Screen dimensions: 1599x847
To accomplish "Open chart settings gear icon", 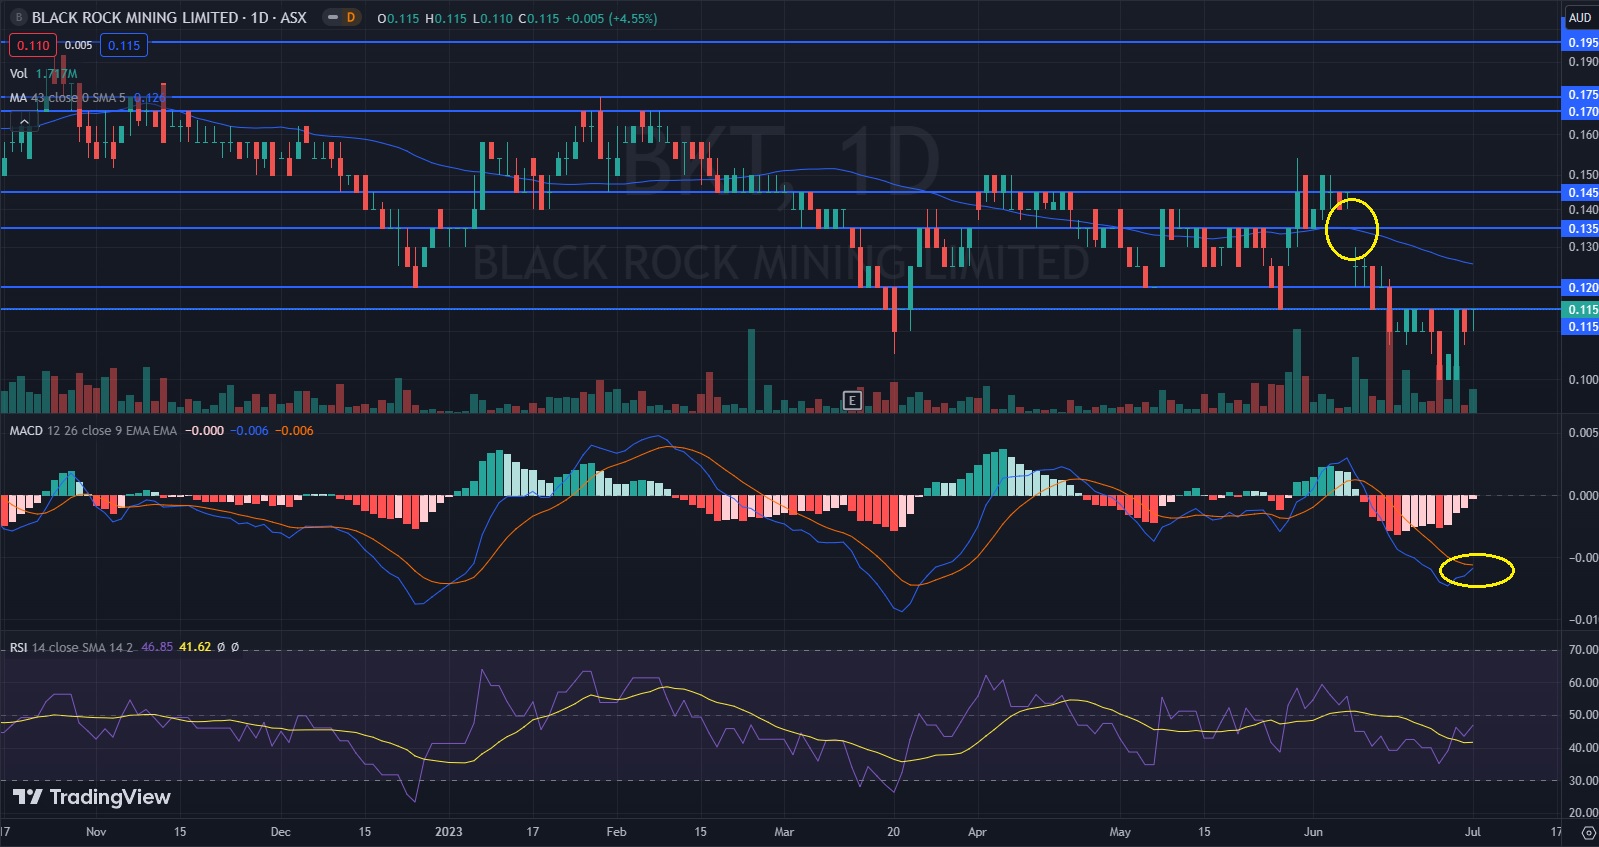I will [x=1588, y=832].
